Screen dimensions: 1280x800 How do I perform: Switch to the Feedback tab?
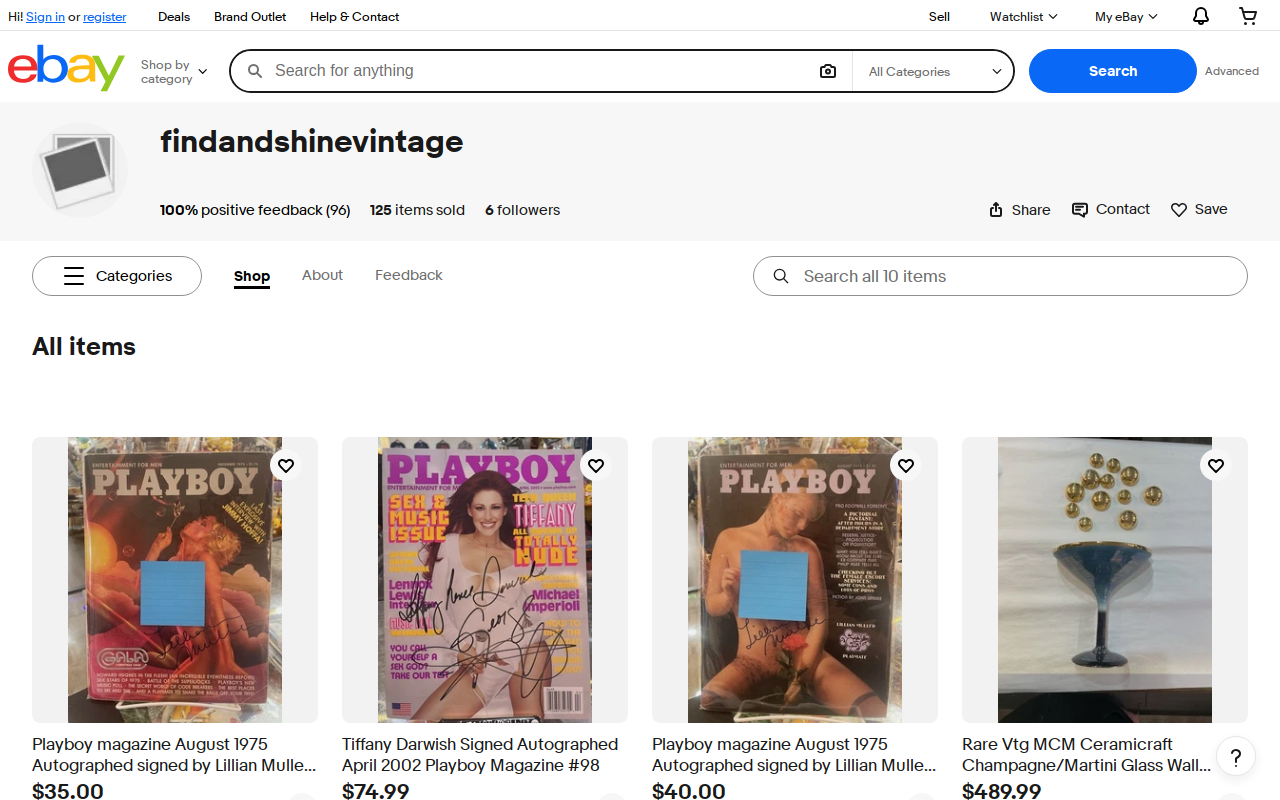[x=408, y=275]
